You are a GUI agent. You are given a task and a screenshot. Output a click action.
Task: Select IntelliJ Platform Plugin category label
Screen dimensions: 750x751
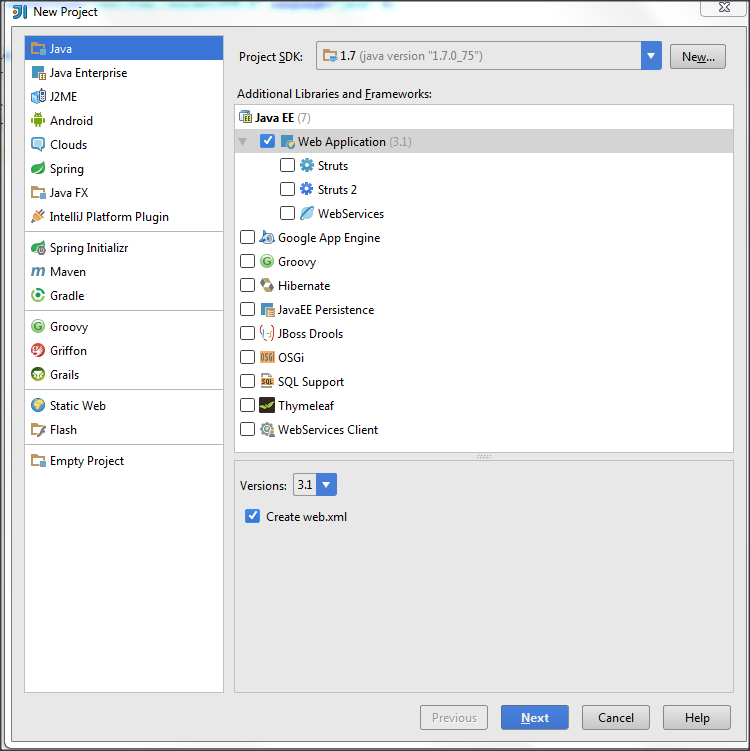pos(109,216)
